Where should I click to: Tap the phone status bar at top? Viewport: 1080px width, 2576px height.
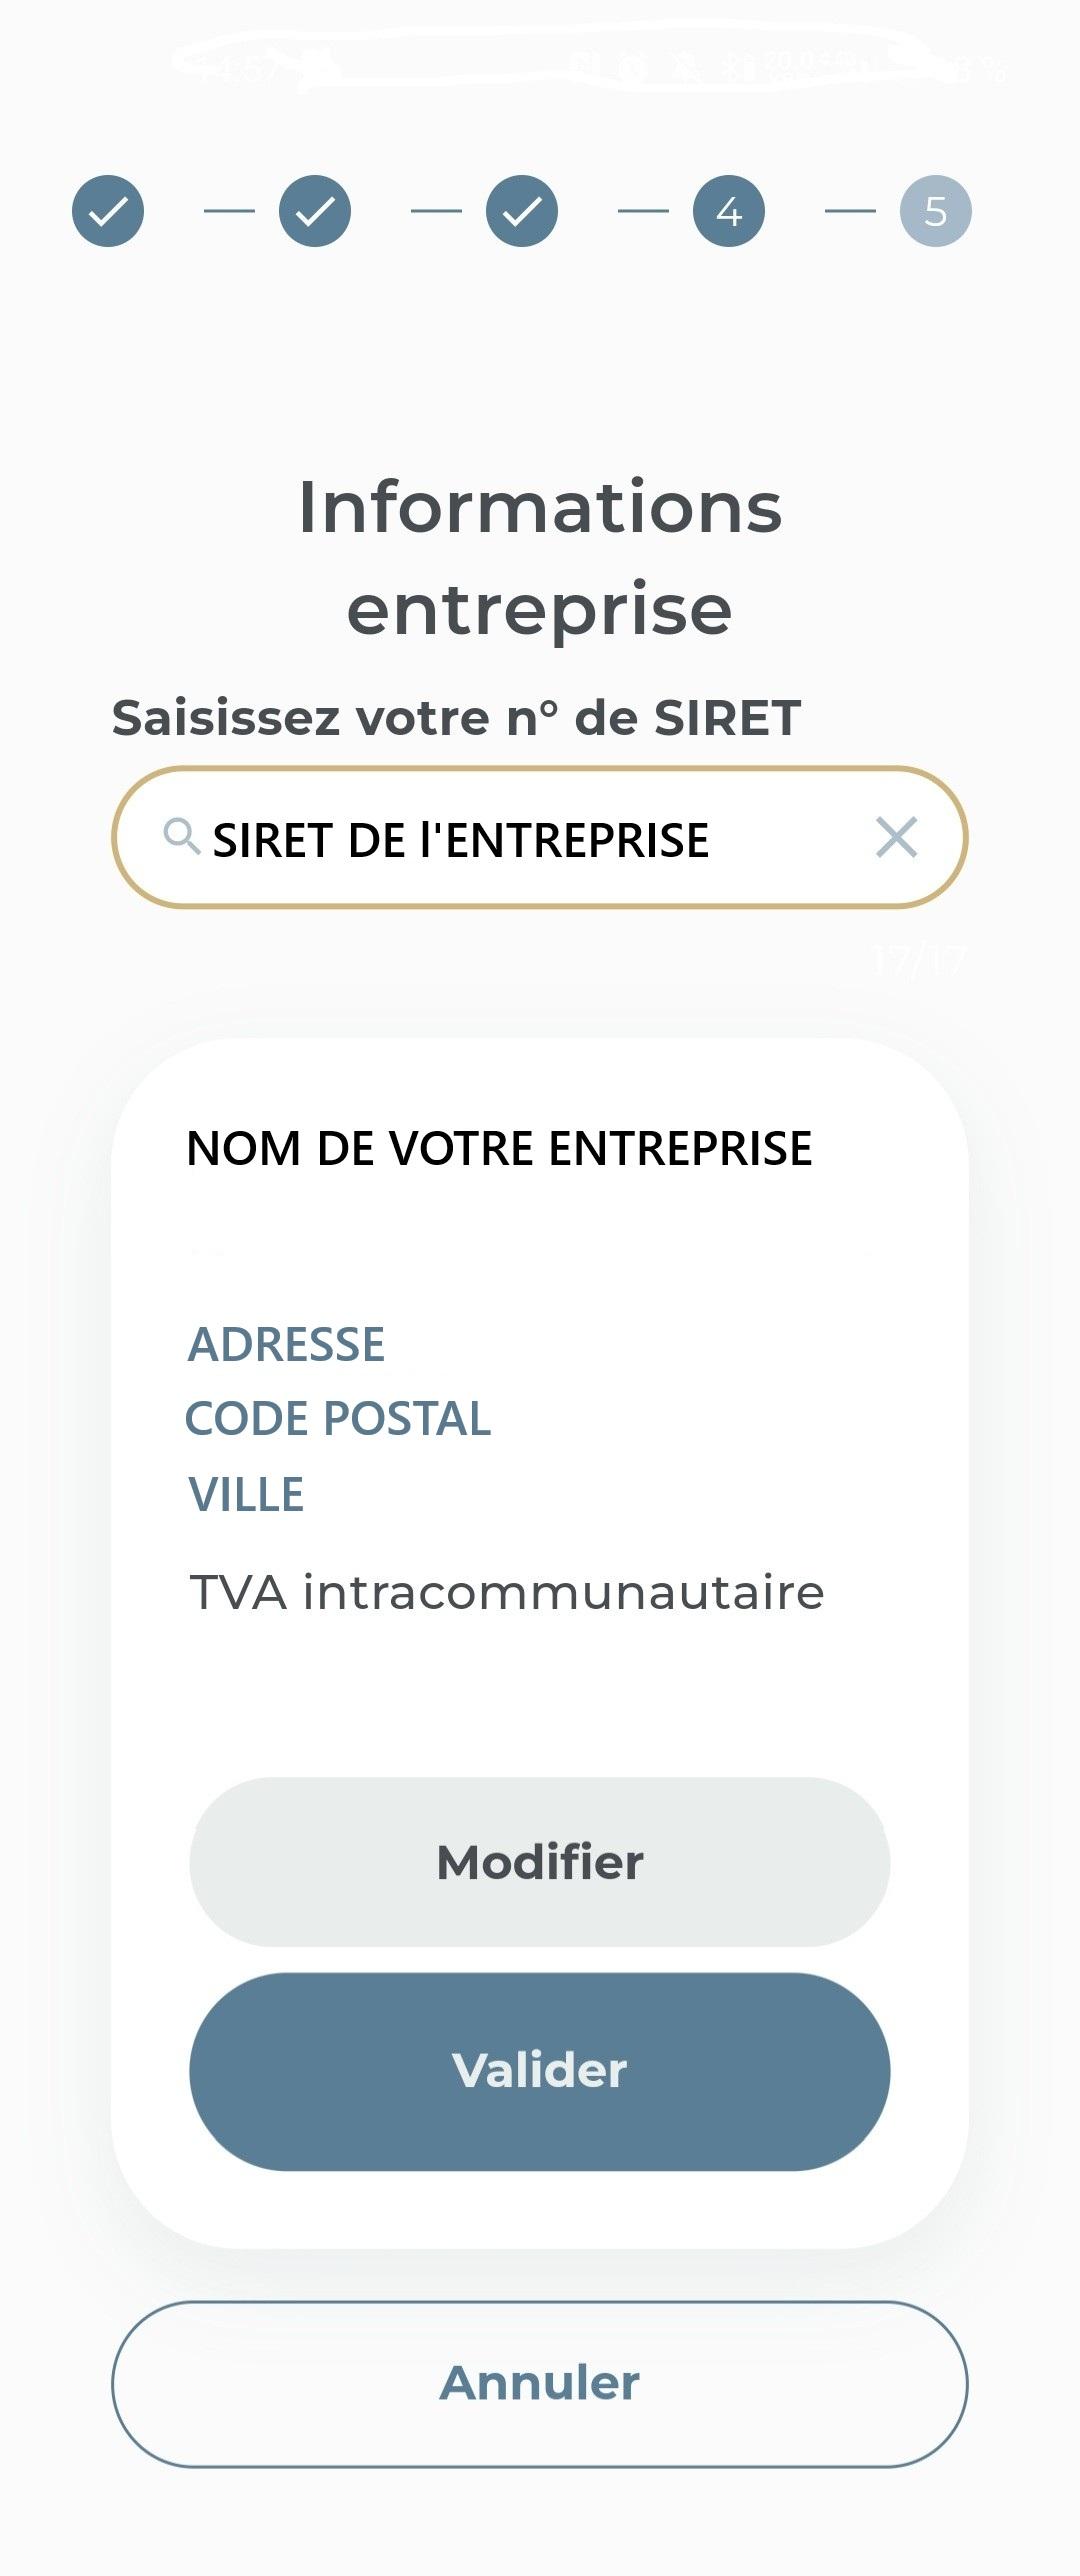click(x=540, y=66)
